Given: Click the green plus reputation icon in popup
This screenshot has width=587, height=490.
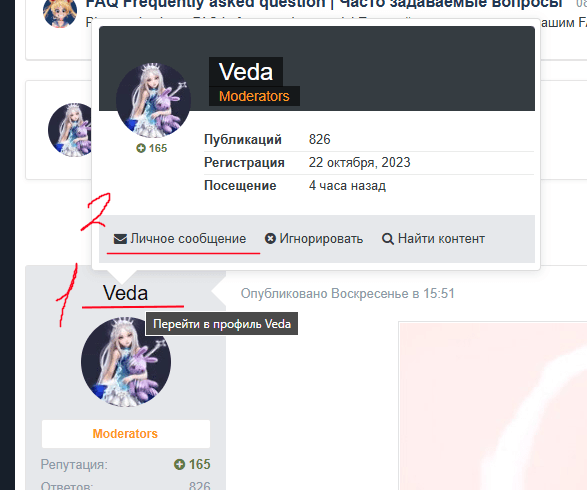Looking at the screenshot, I should [141, 148].
